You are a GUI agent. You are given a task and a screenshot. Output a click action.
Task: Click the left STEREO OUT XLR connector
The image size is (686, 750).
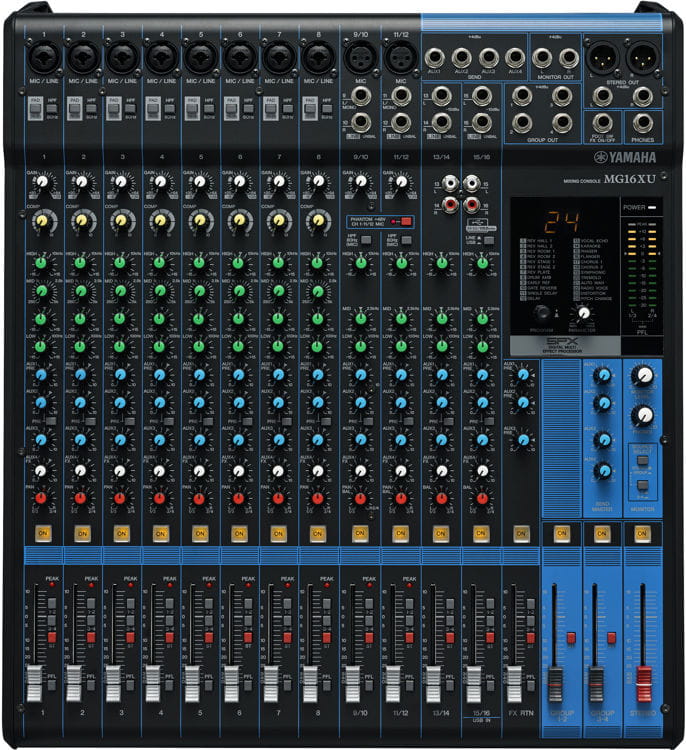coord(602,56)
